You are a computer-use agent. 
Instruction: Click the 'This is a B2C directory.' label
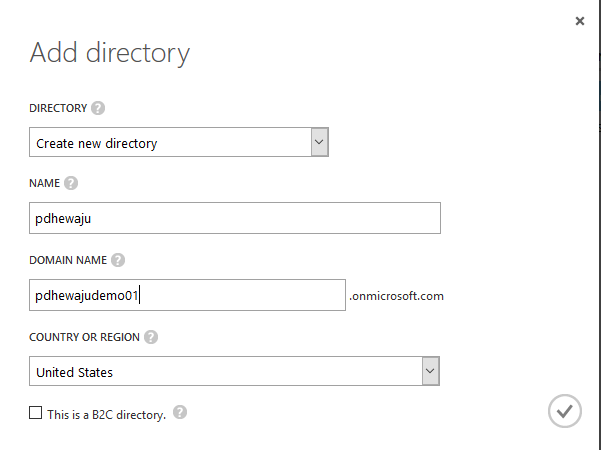pos(107,415)
